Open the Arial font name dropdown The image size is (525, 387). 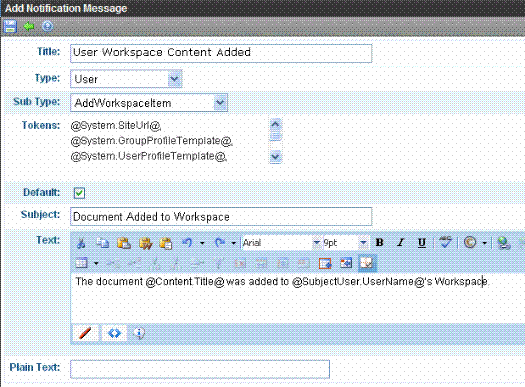317,242
